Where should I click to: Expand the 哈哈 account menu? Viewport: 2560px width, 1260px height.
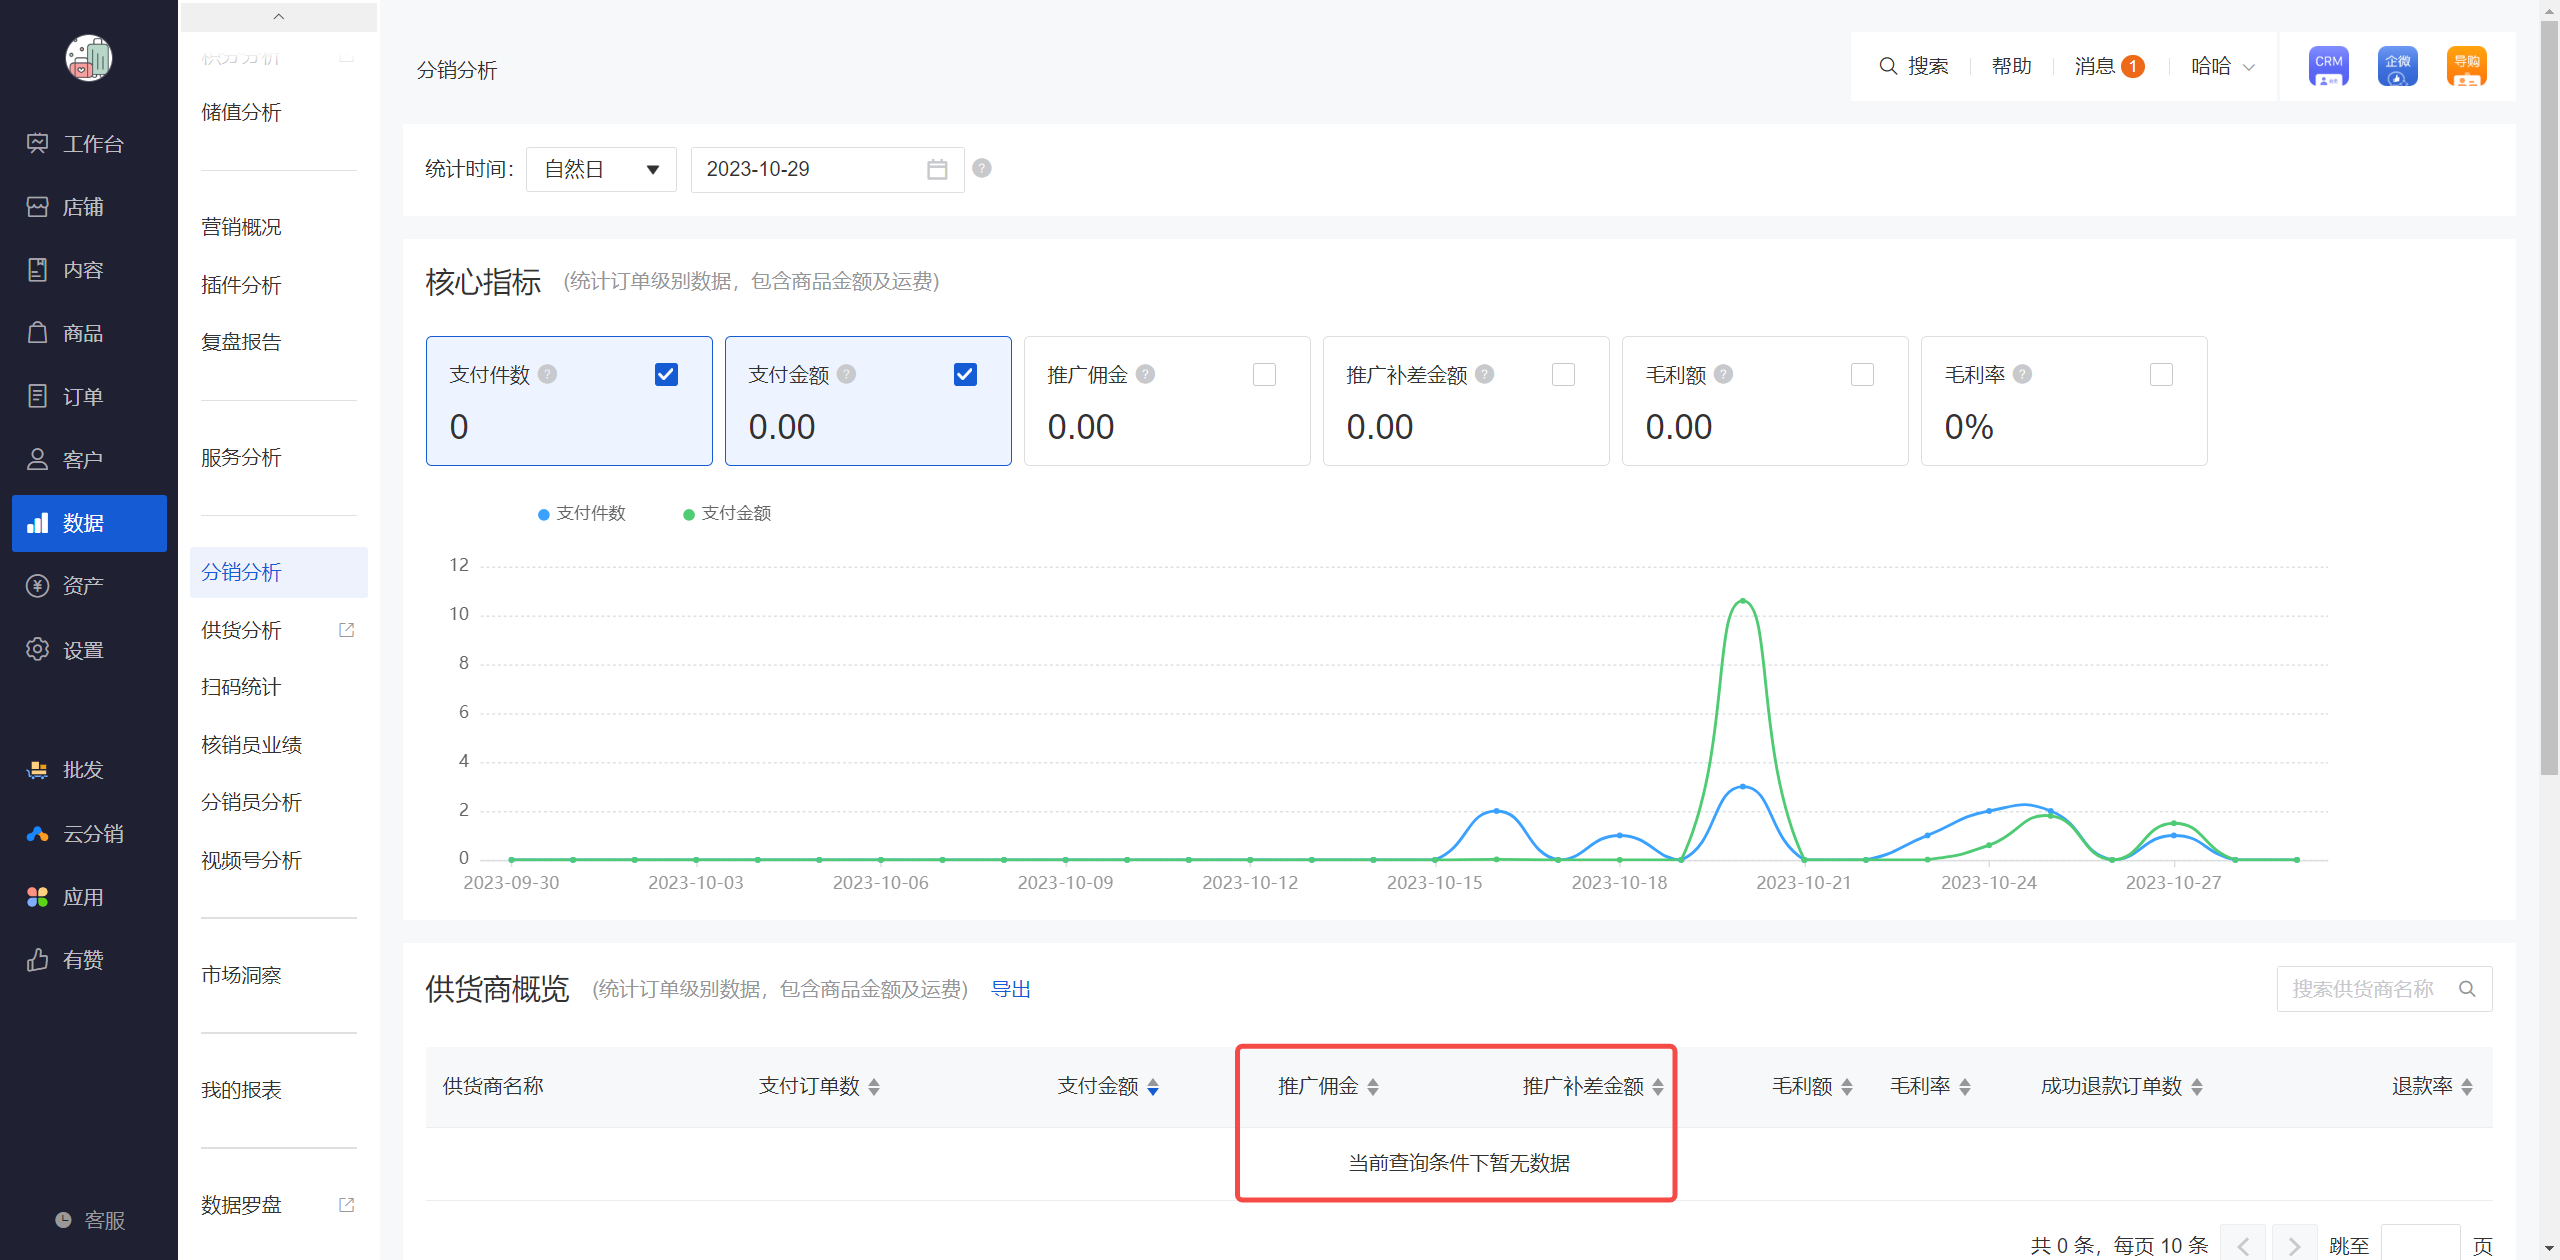coord(2222,66)
